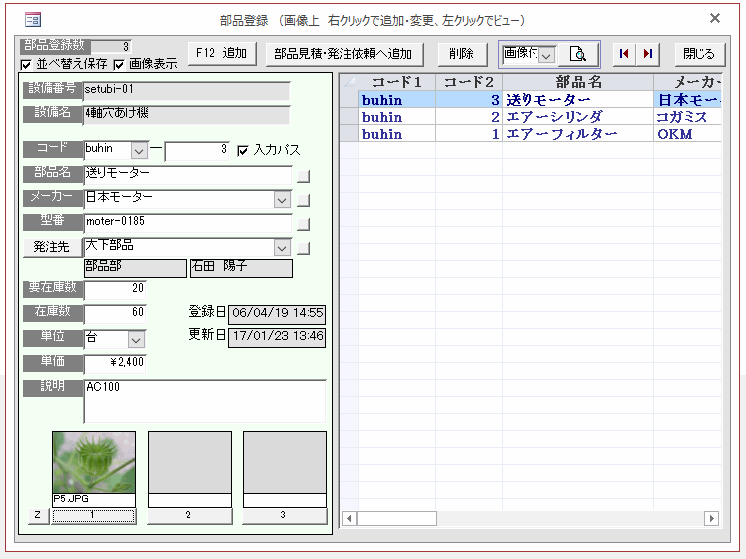
Task: Toggle 並べ替え保存 checkbox
Action: point(26,64)
